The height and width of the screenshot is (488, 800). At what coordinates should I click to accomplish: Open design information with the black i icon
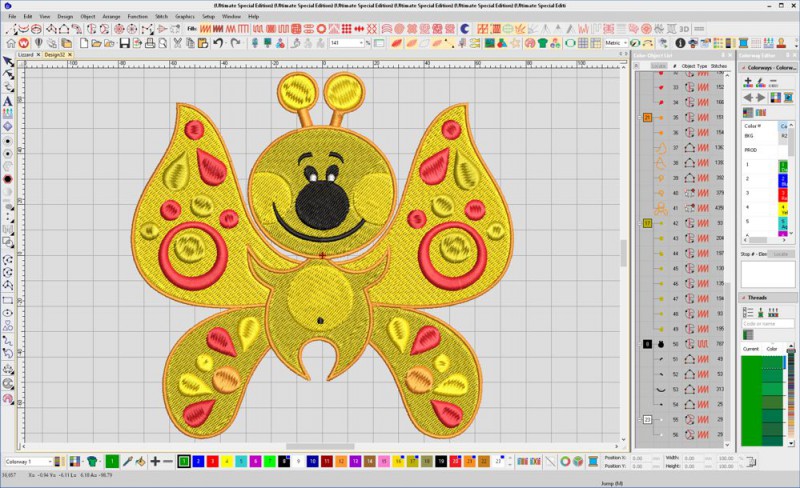[x=680, y=43]
